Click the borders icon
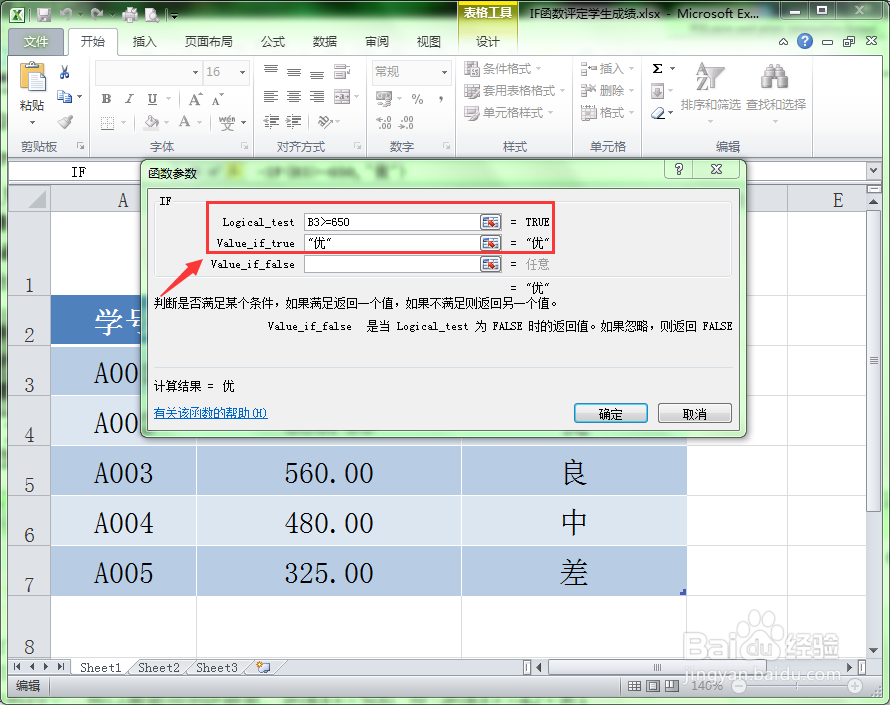This screenshot has width=890, height=705. 107,122
